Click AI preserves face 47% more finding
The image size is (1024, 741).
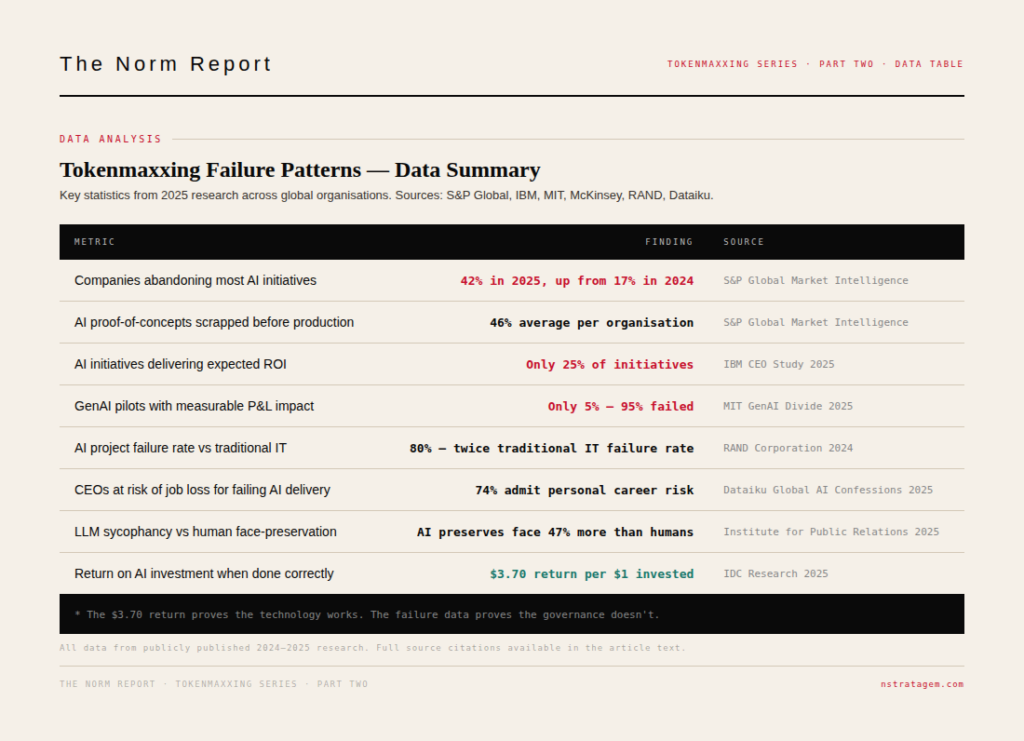click(555, 532)
